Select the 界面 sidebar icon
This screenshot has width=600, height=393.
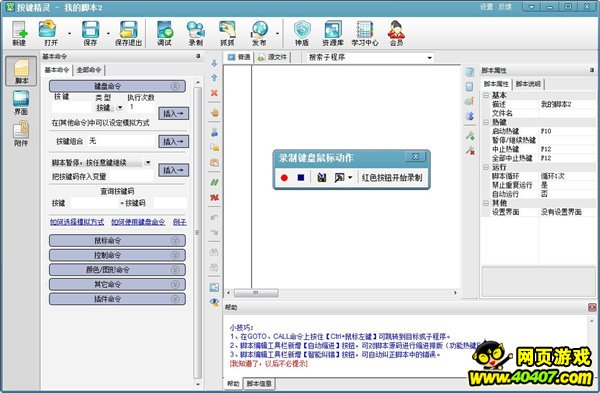tap(21, 103)
